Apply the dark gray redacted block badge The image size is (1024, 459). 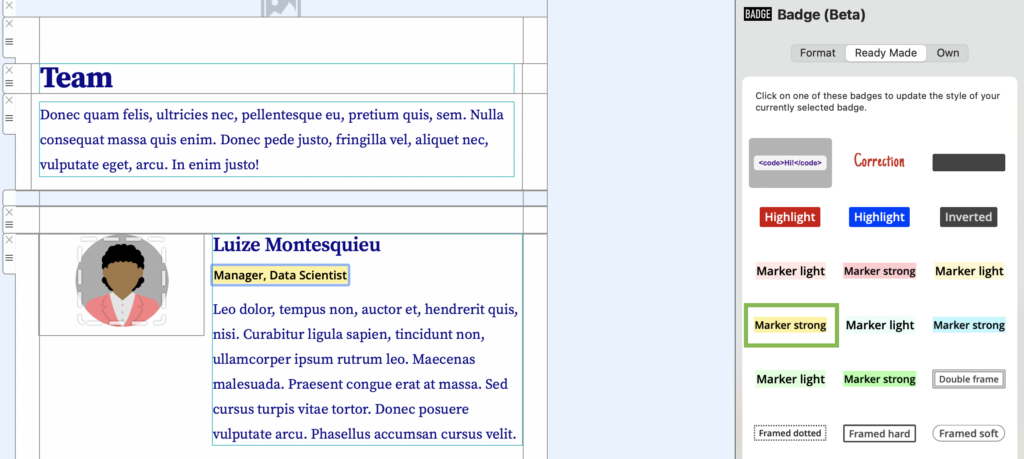pyautogui.click(x=968, y=163)
